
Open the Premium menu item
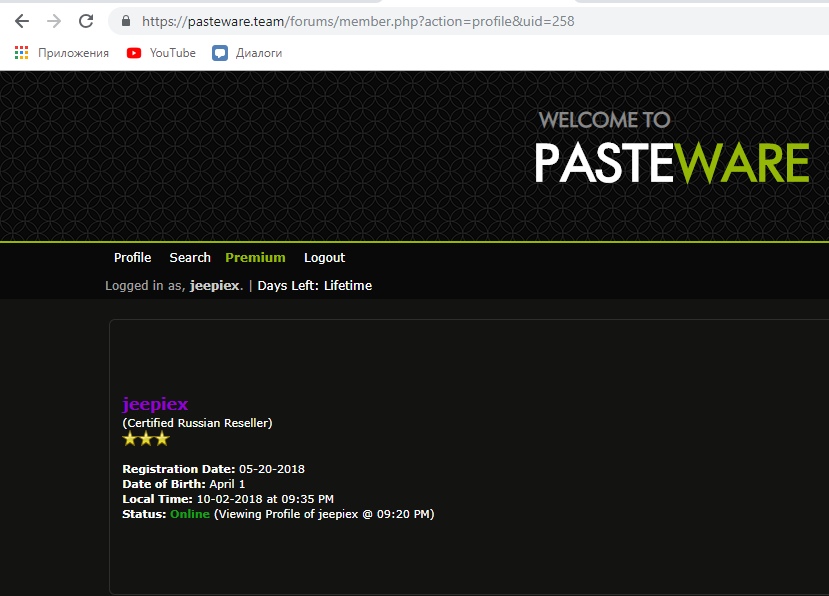(x=255, y=258)
